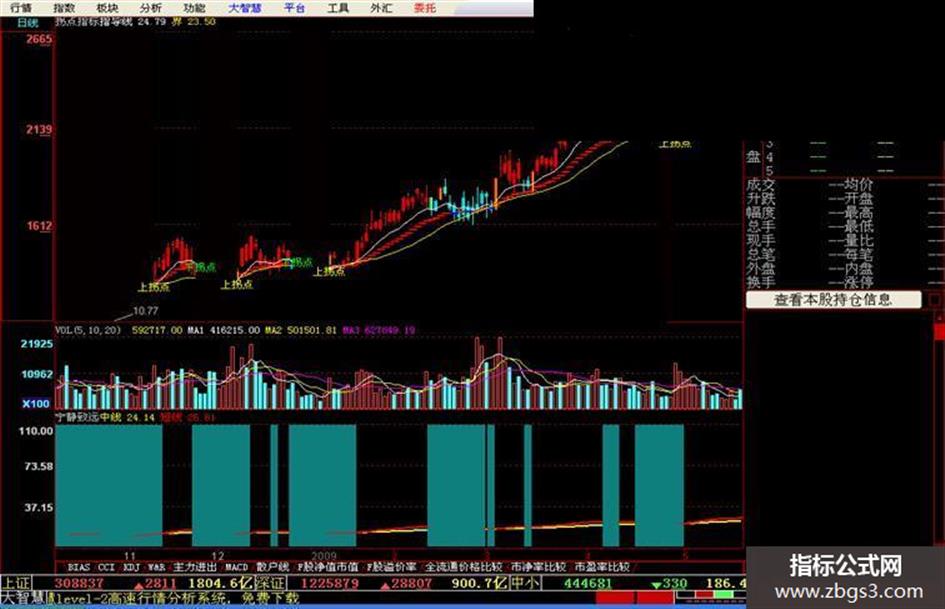This screenshot has height=609, width=945.
Task: Click the red 委托 menu item
Action: pyautogui.click(x=425, y=8)
